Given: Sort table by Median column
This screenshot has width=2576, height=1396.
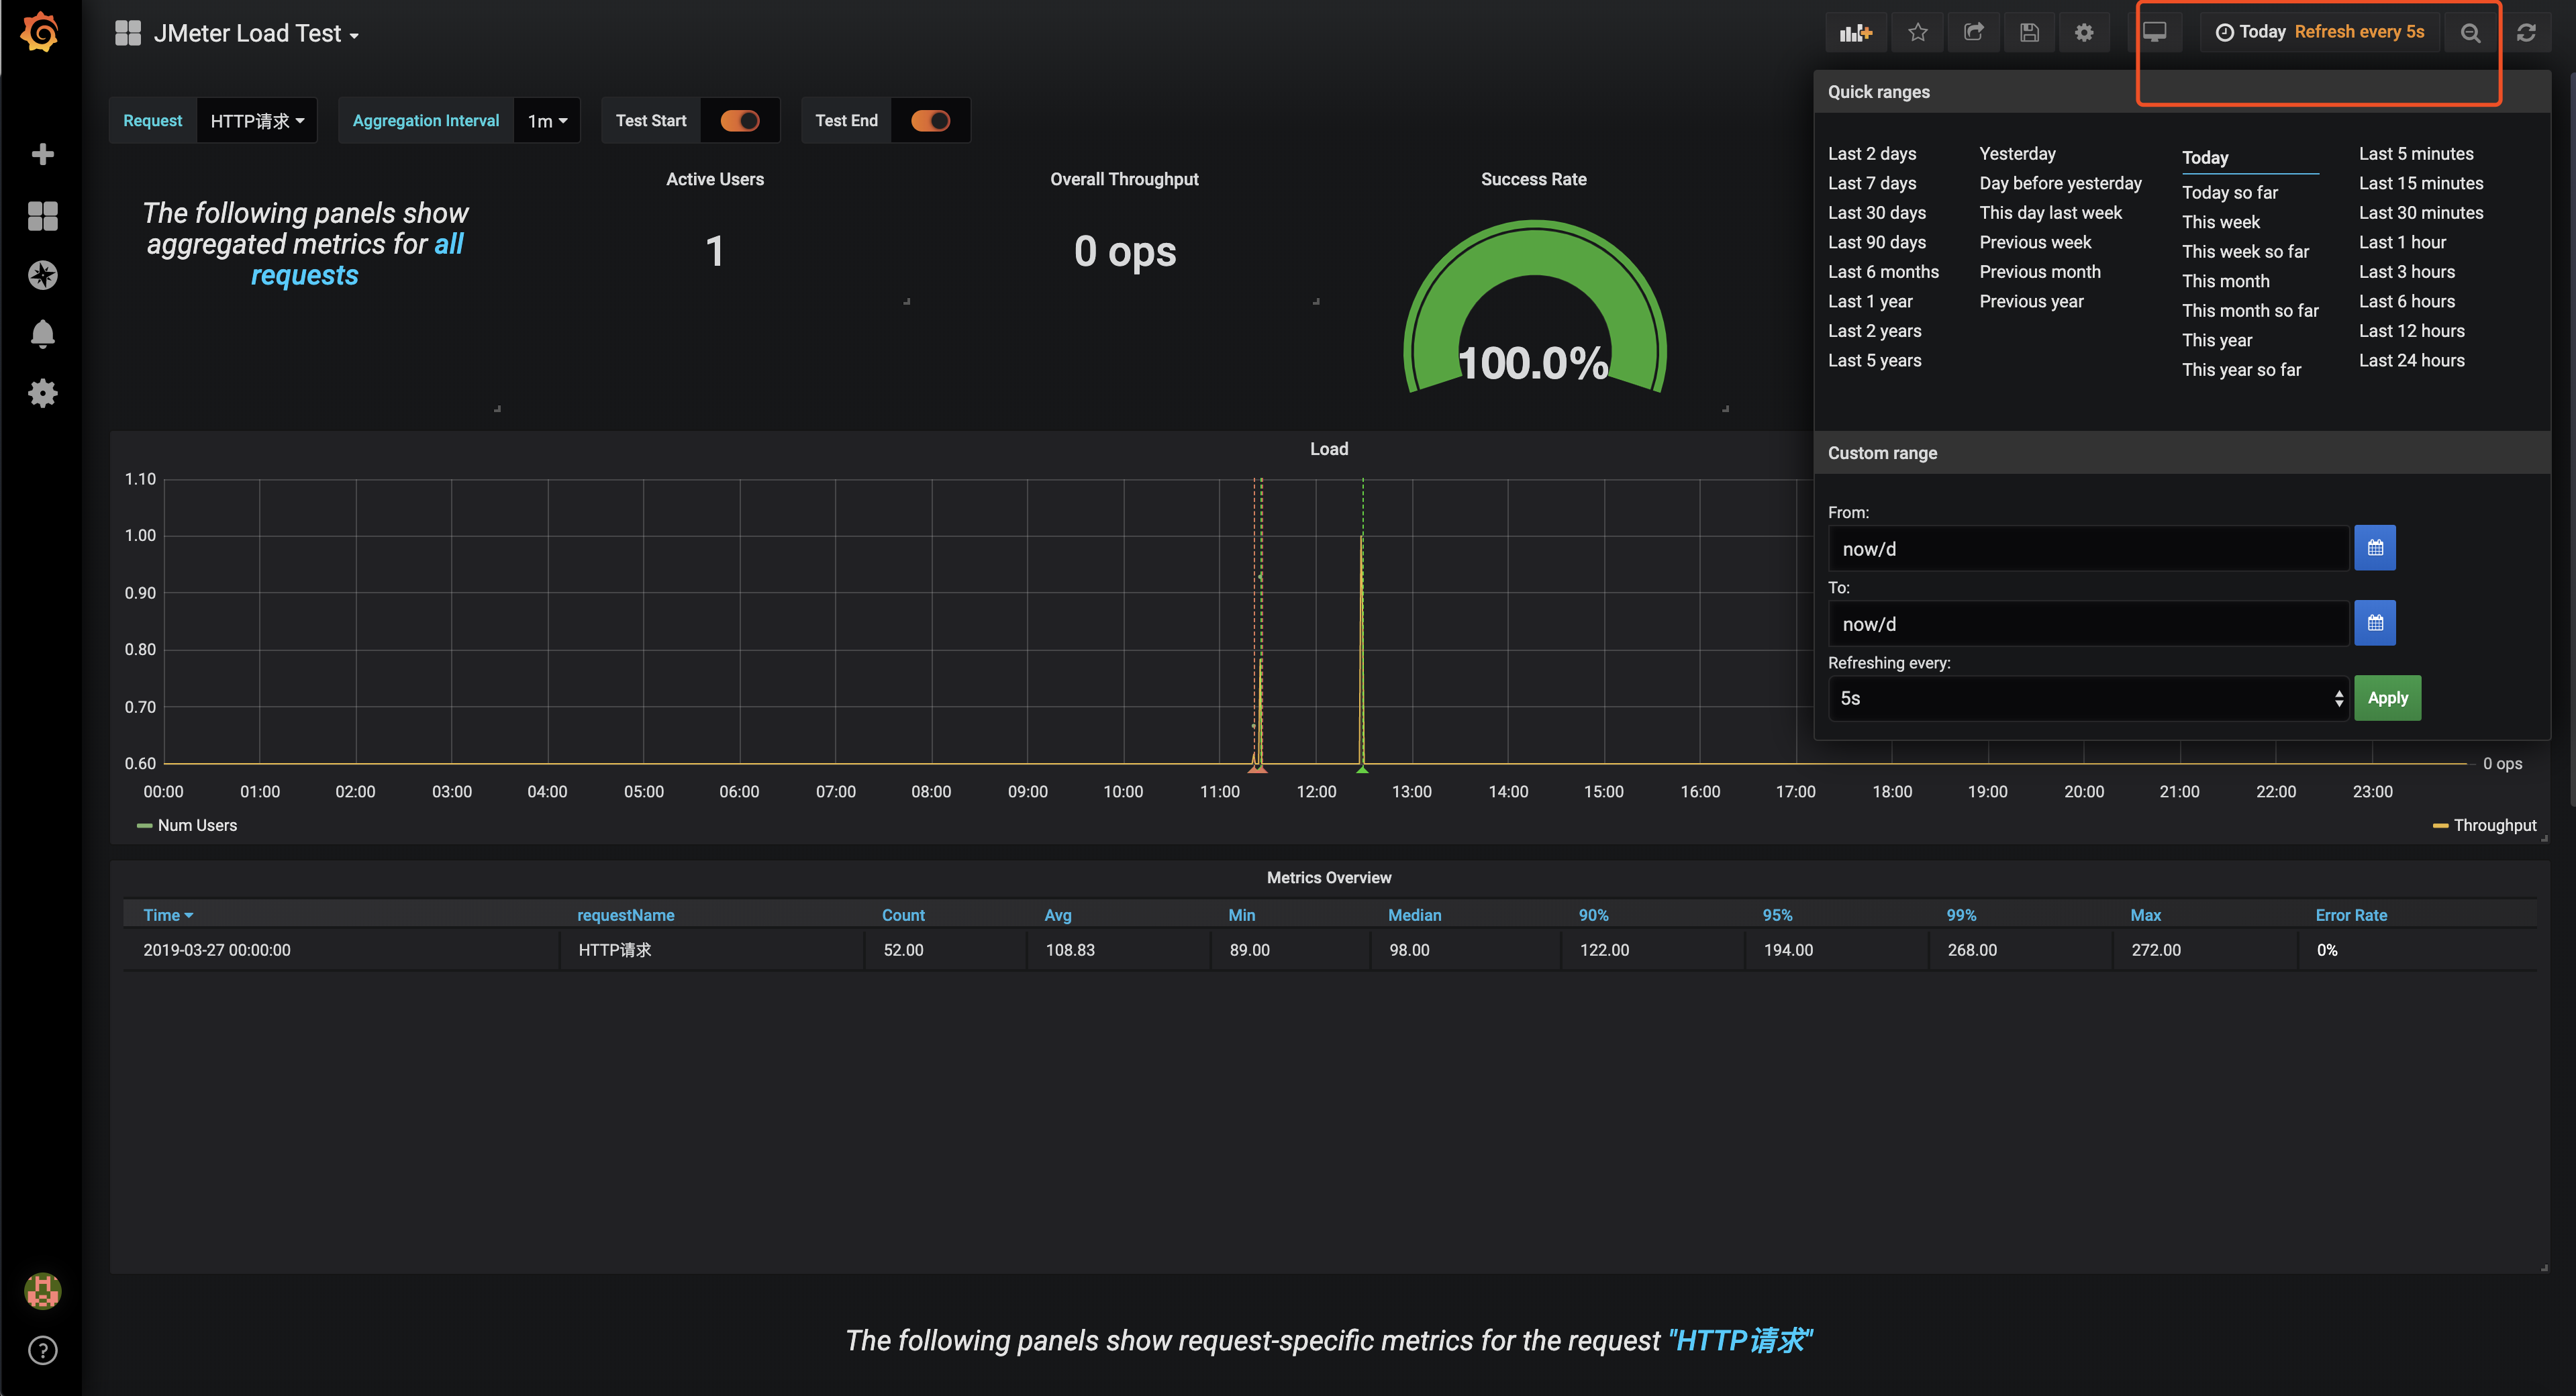Looking at the screenshot, I should [1414, 915].
